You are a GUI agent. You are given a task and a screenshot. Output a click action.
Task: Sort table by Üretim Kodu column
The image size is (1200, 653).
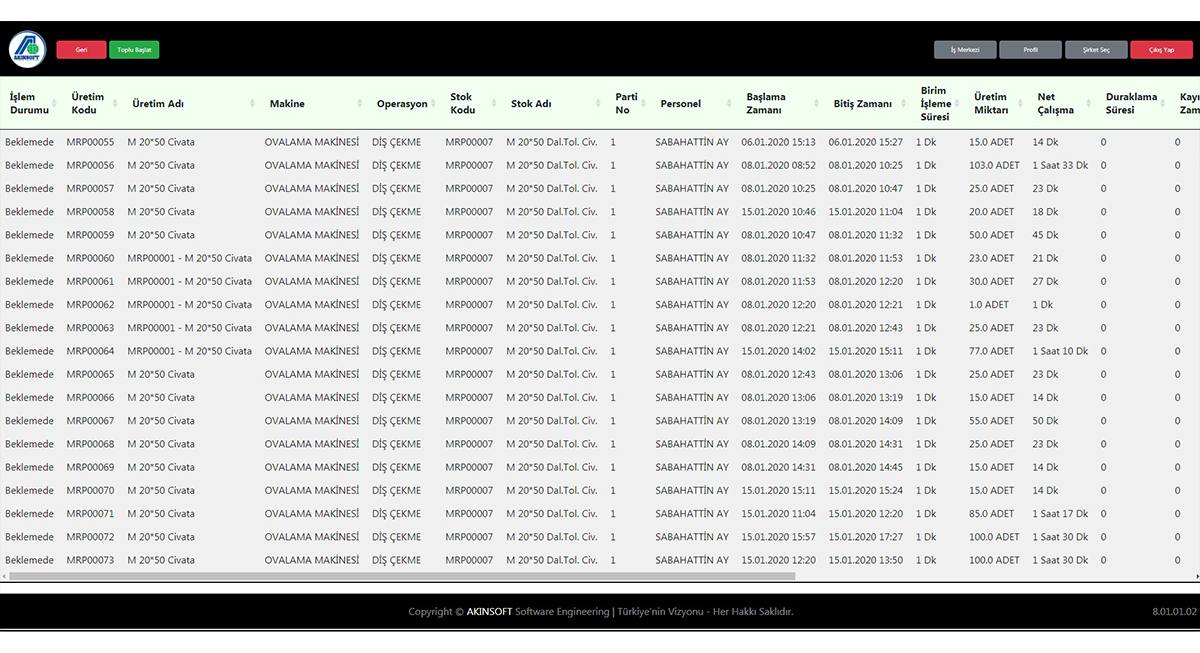point(88,103)
